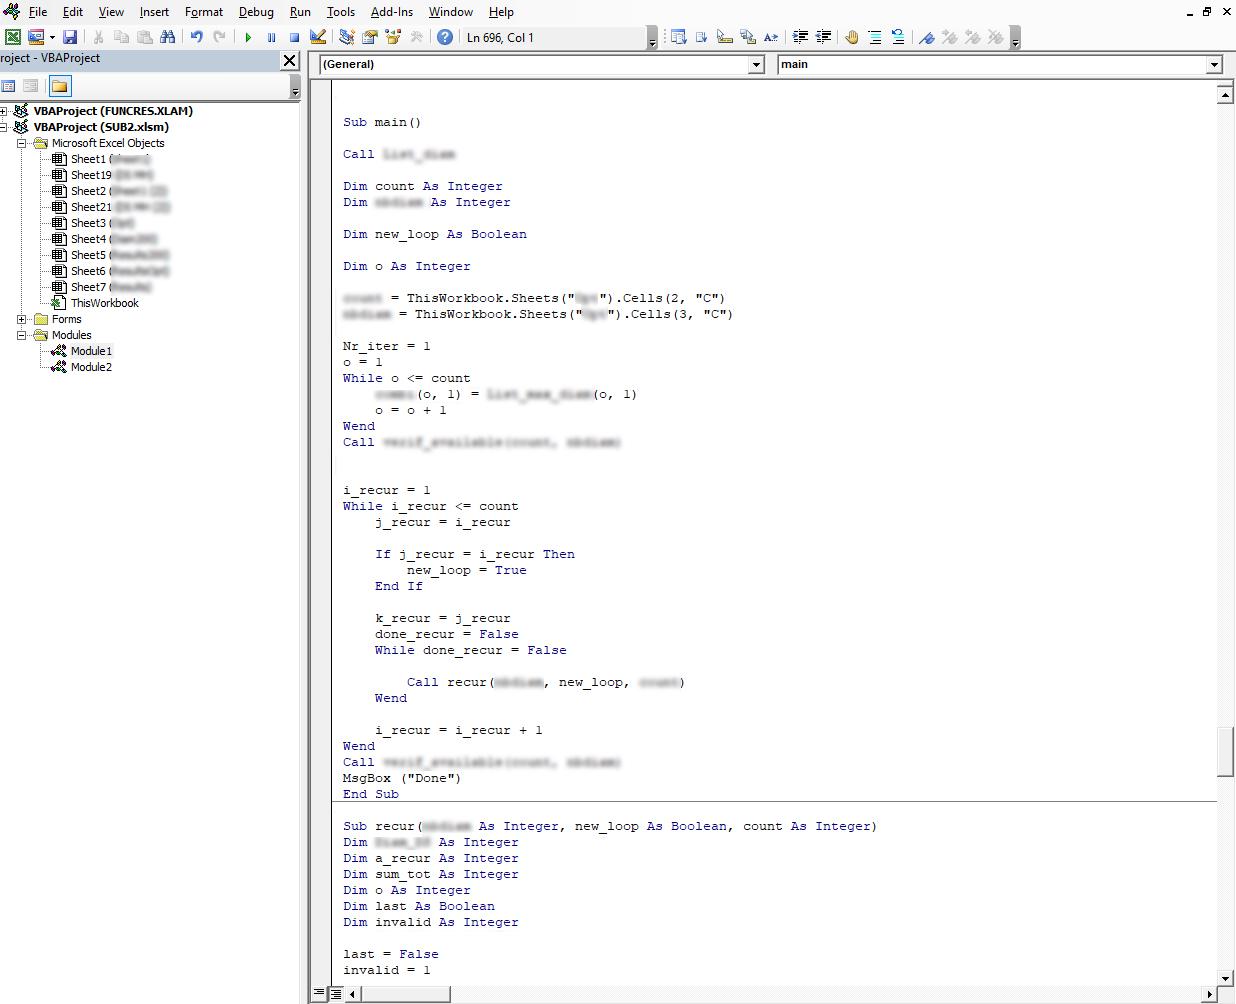Screen dimensions: 1236x1004
Task: Click the code pane scroll down arrow
Action: pos(1225,978)
